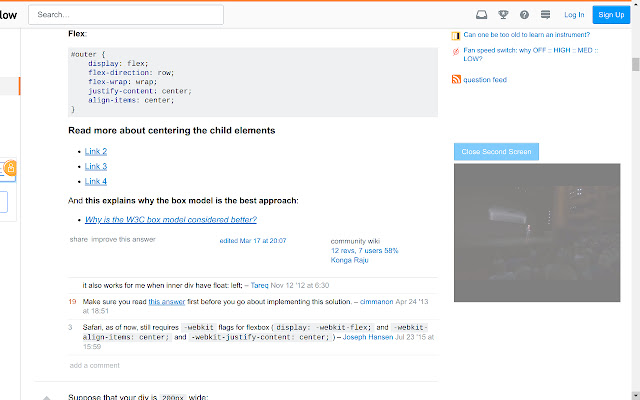Open the Stack Exchange site switcher icon
640x400 pixels.
click(x=545, y=15)
